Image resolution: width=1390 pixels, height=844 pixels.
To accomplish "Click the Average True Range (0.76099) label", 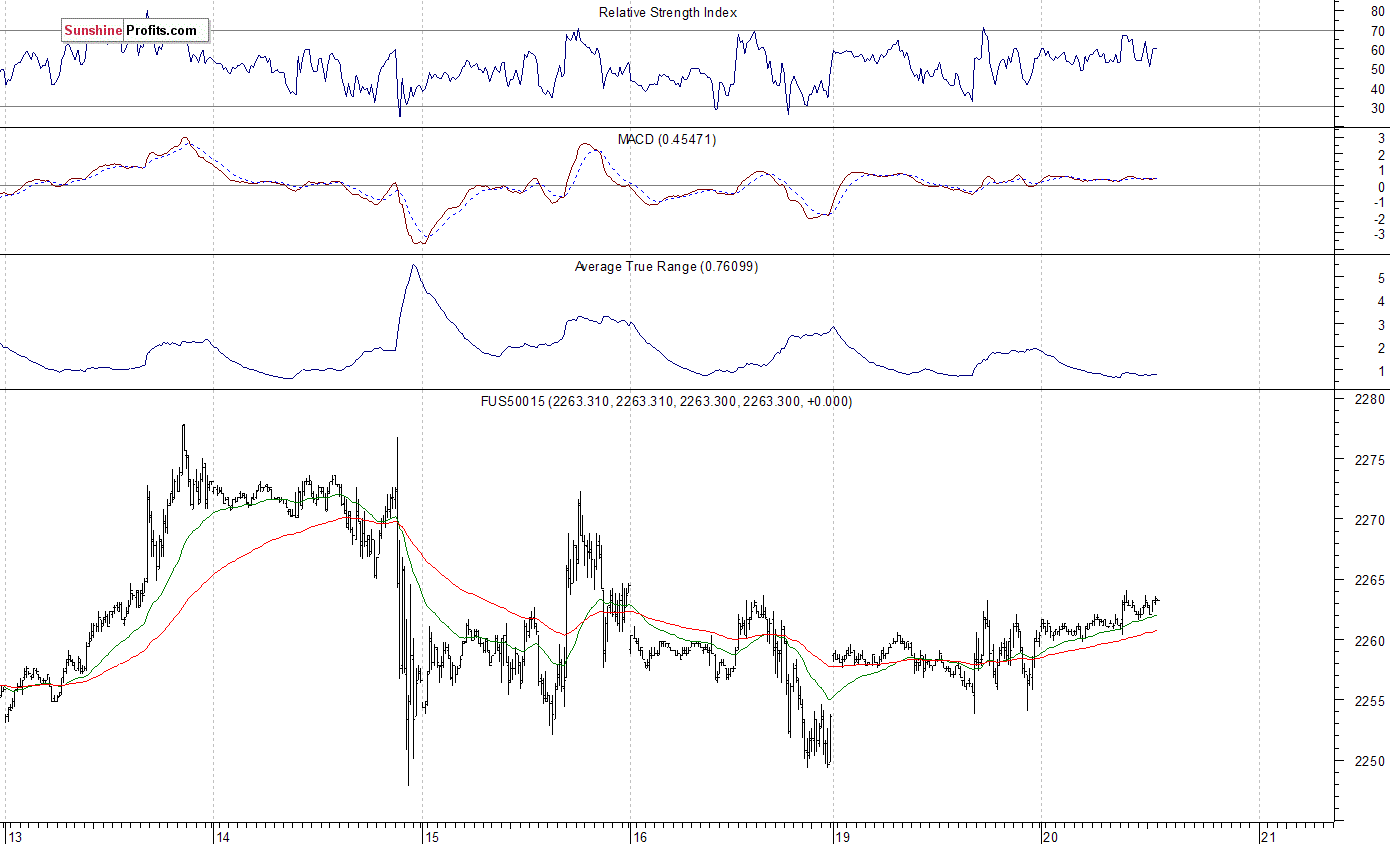I will [666, 267].
